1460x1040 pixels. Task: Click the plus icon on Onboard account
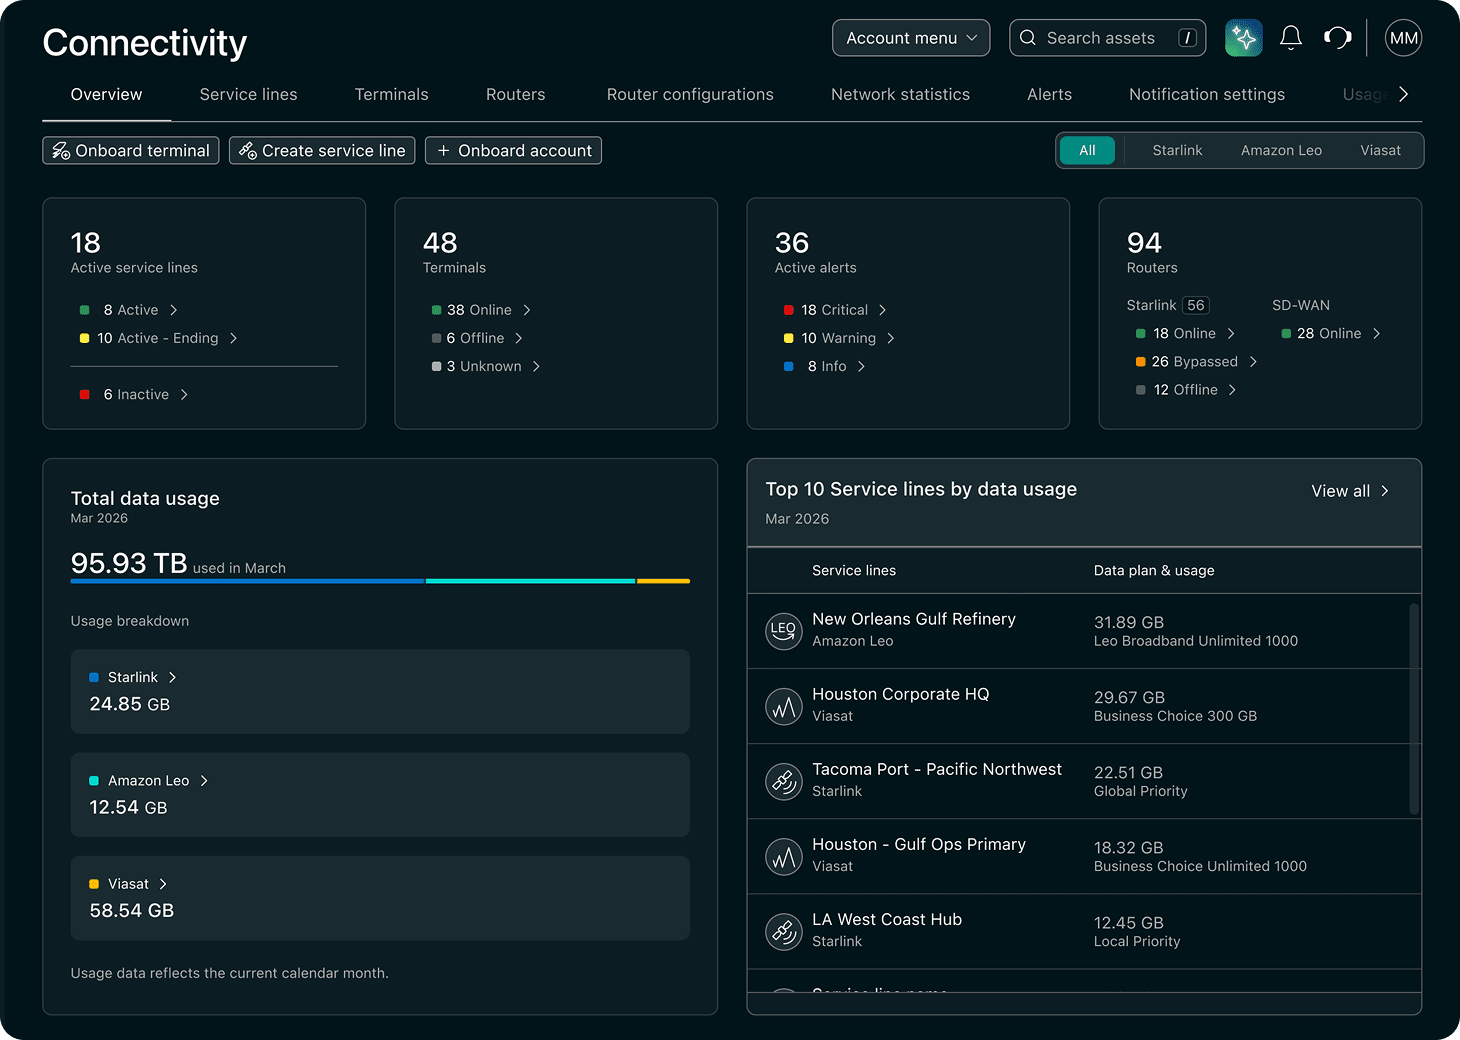pyautogui.click(x=444, y=151)
